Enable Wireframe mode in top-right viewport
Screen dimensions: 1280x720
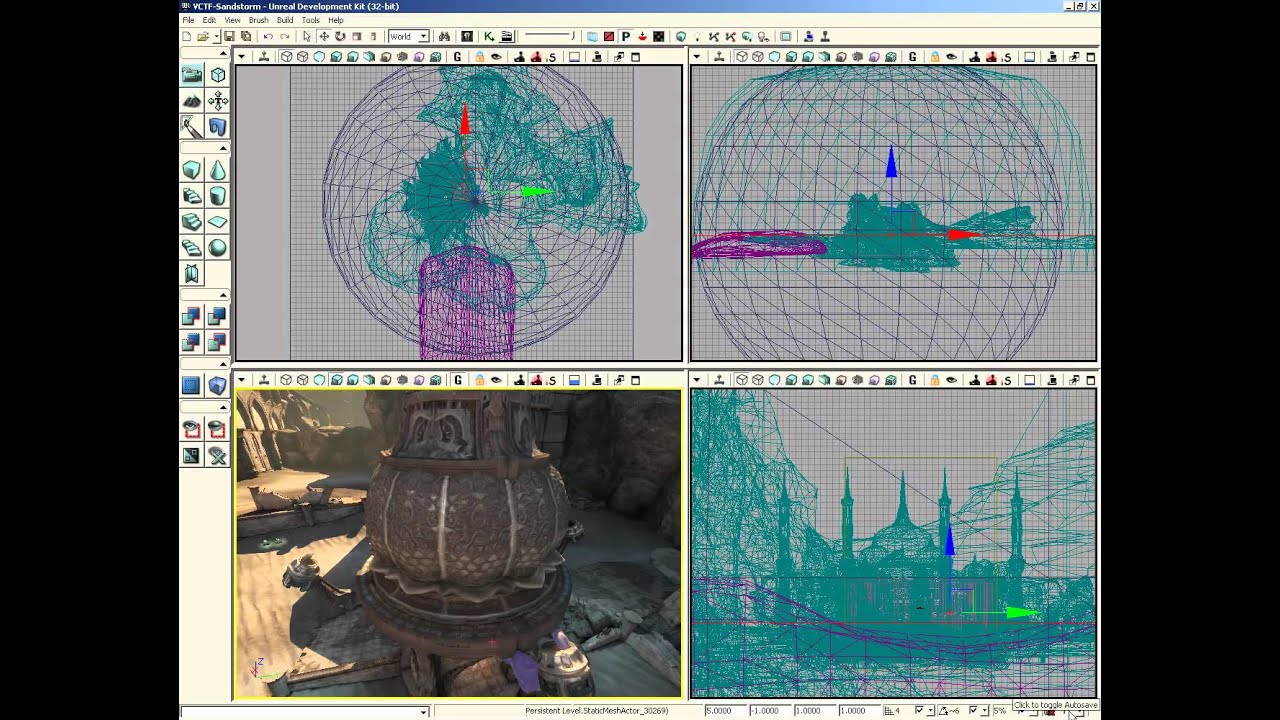pyautogui.click(x=759, y=57)
